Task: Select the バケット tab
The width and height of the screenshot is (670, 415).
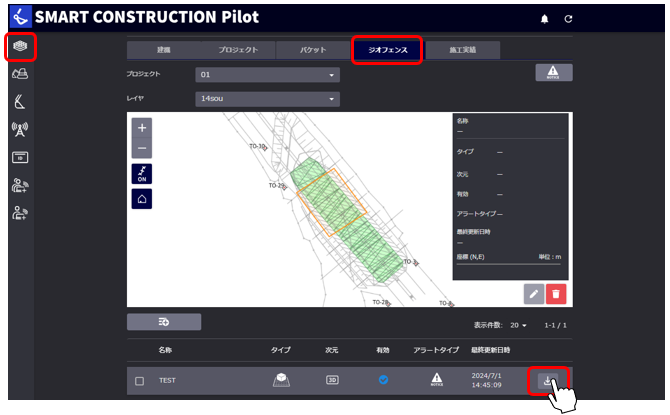Action: point(313,49)
